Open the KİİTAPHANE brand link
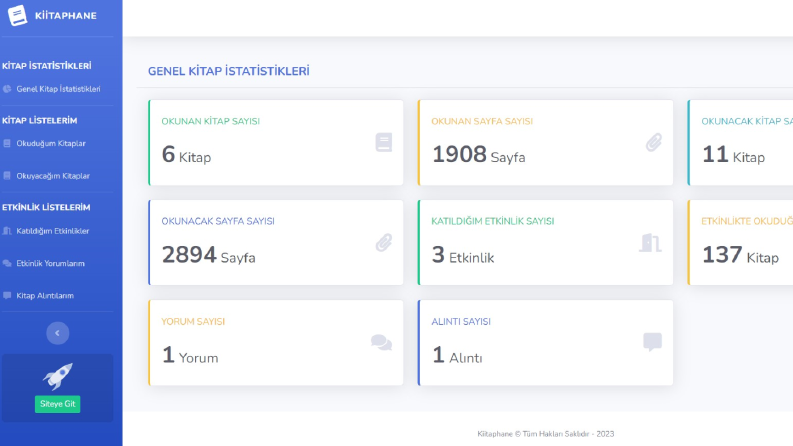Screen dimensions: 793x446 click(x=65, y=16)
